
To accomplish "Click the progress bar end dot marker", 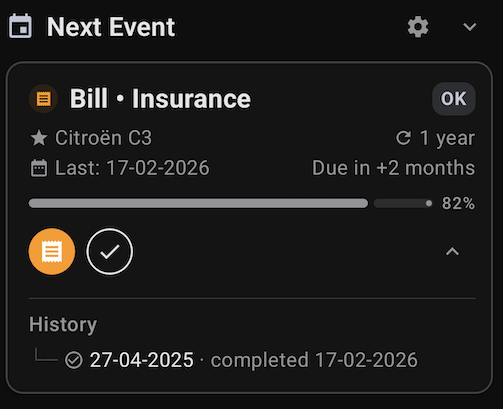I will 429,203.
